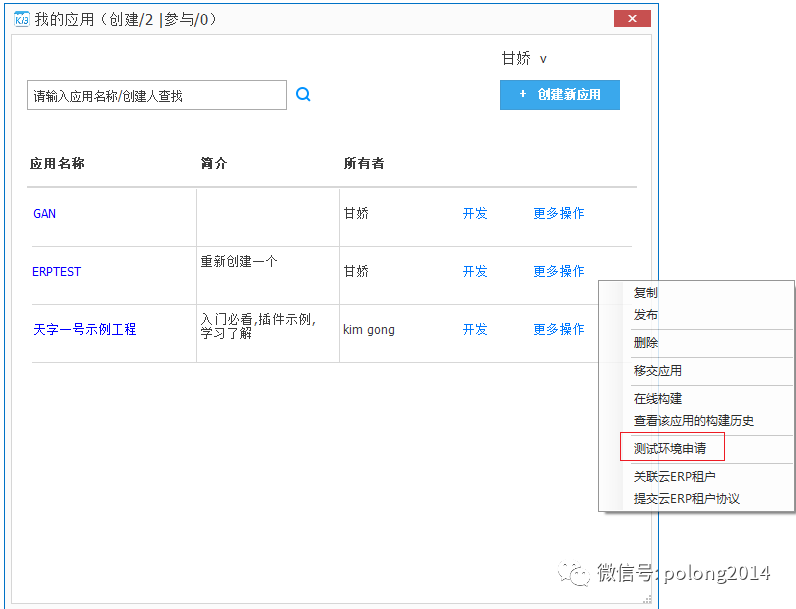Click 开发 in the ERPTEST row
This screenshot has width=796, height=609.
(x=475, y=271)
